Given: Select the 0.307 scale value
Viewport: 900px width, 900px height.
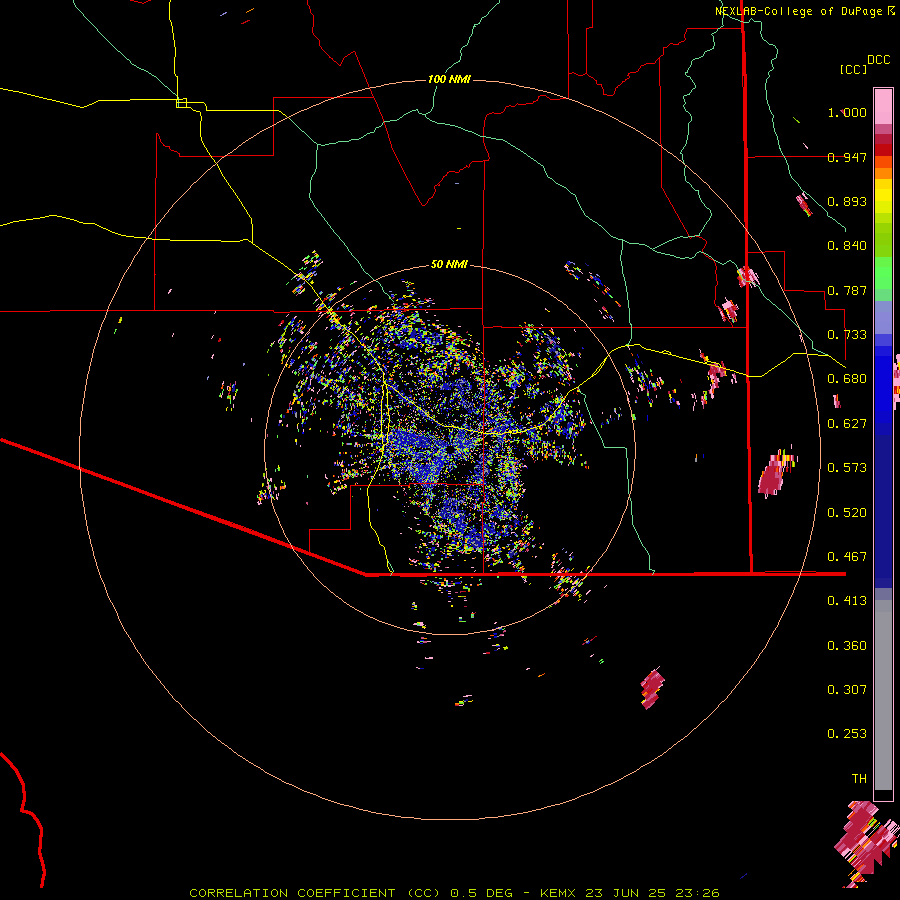Looking at the screenshot, I should point(847,690).
